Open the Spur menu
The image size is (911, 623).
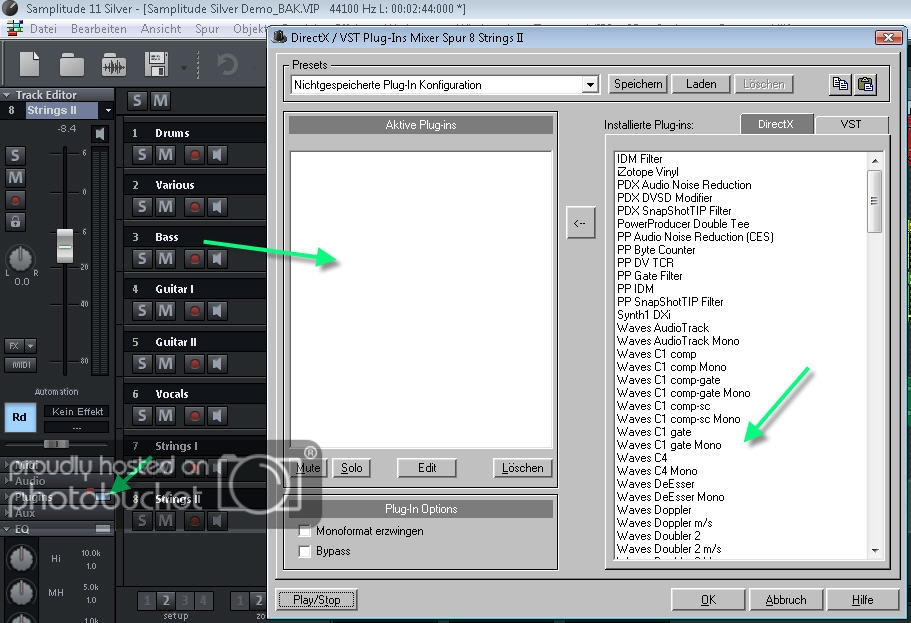(x=207, y=28)
